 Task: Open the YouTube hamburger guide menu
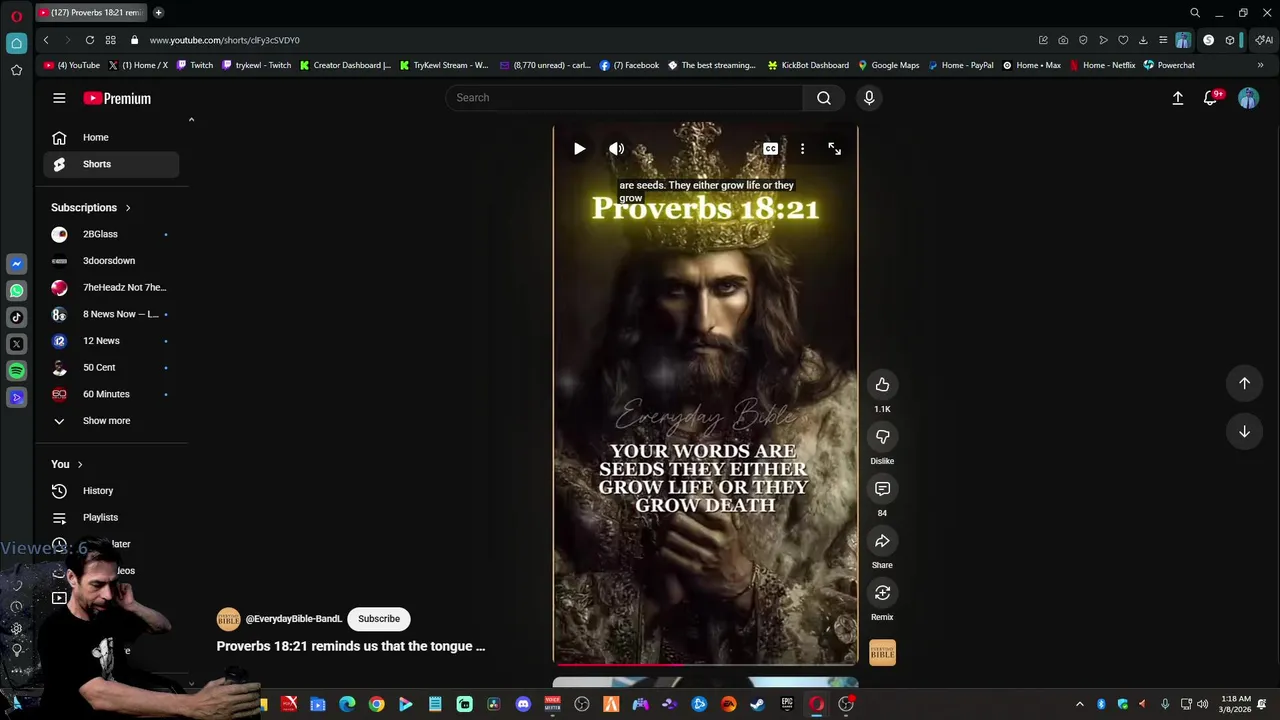point(59,98)
